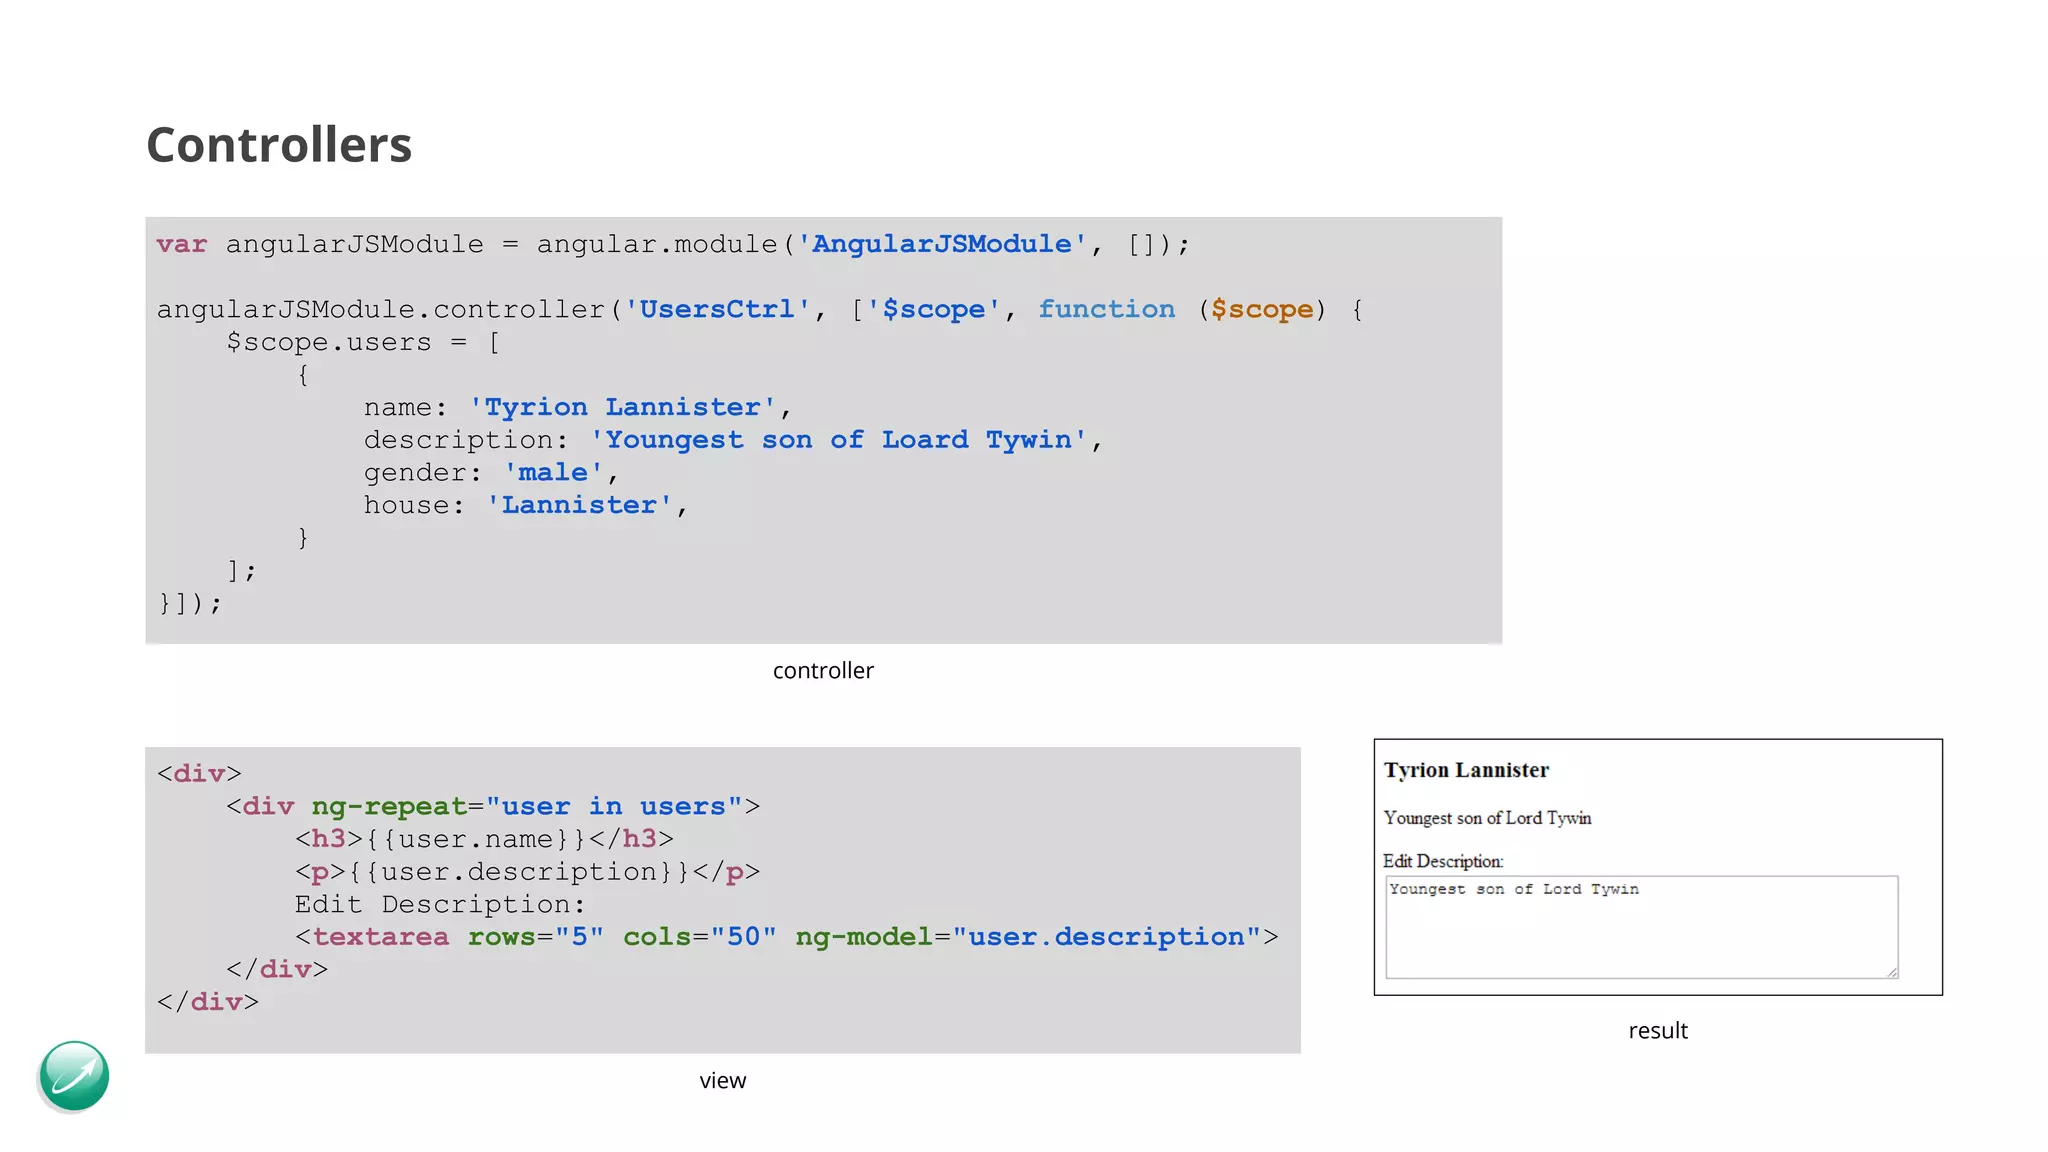
Task: Click the 'controller' caption under the code block
Action: pyautogui.click(x=823, y=671)
